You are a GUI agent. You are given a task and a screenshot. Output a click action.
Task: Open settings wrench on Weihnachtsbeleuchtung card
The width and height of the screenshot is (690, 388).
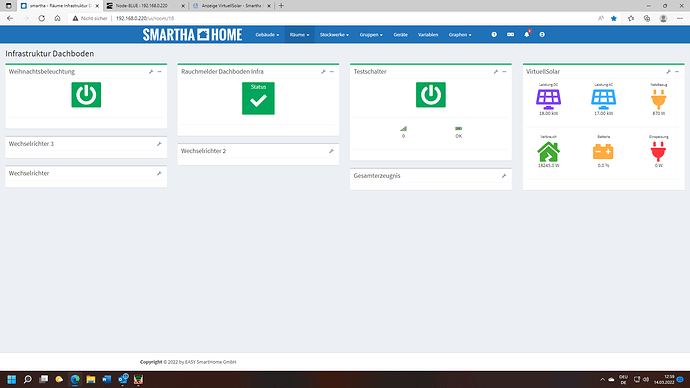pyautogui.click(x=151, y=72)
